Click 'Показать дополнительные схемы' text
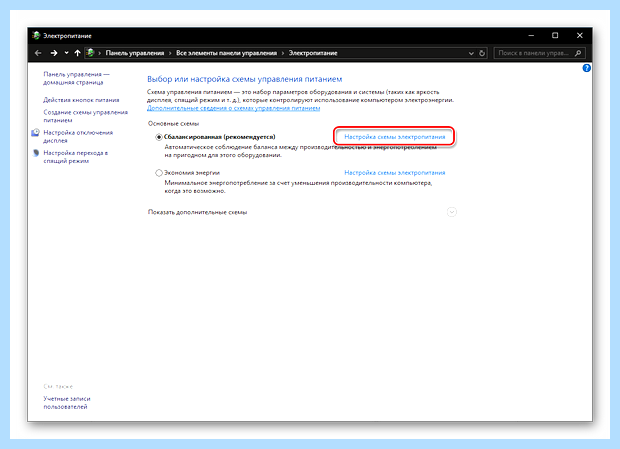620x449 pixels. tap(197, 212)
